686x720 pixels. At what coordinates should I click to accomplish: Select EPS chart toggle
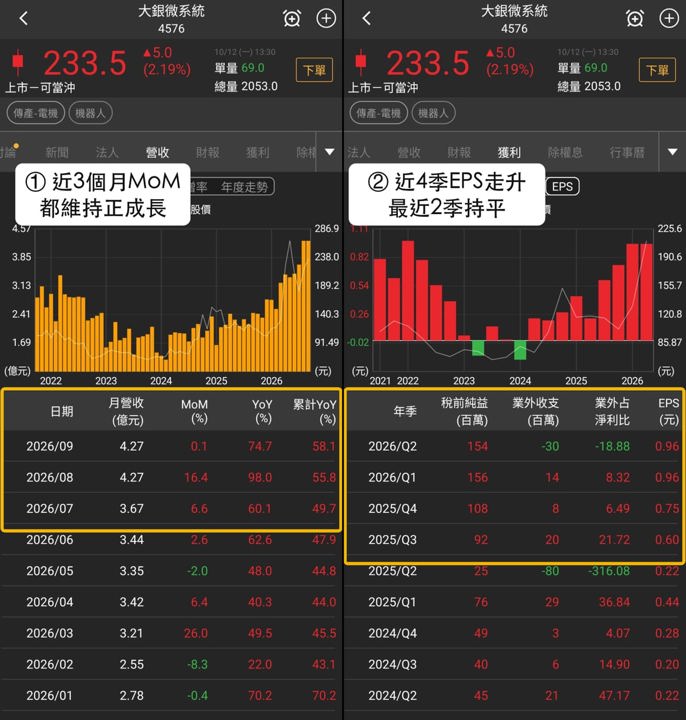tap(562, 186)
